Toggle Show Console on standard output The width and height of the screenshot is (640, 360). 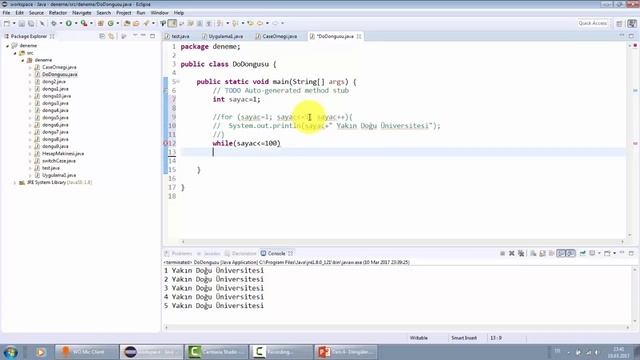click(x=562, y=253)
